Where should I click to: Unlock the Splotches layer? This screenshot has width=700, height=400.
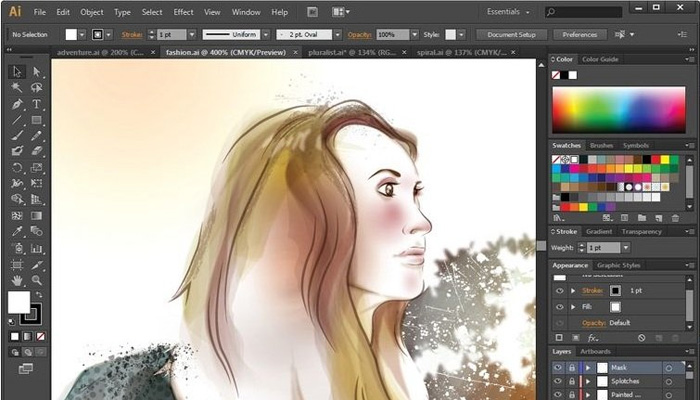pyautogui.click(x=572, y=382)
